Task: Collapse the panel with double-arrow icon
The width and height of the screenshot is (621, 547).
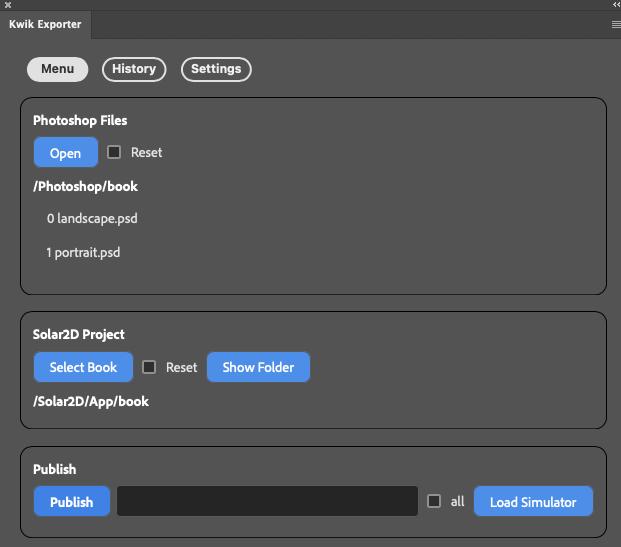Action: tap(617, 5)
